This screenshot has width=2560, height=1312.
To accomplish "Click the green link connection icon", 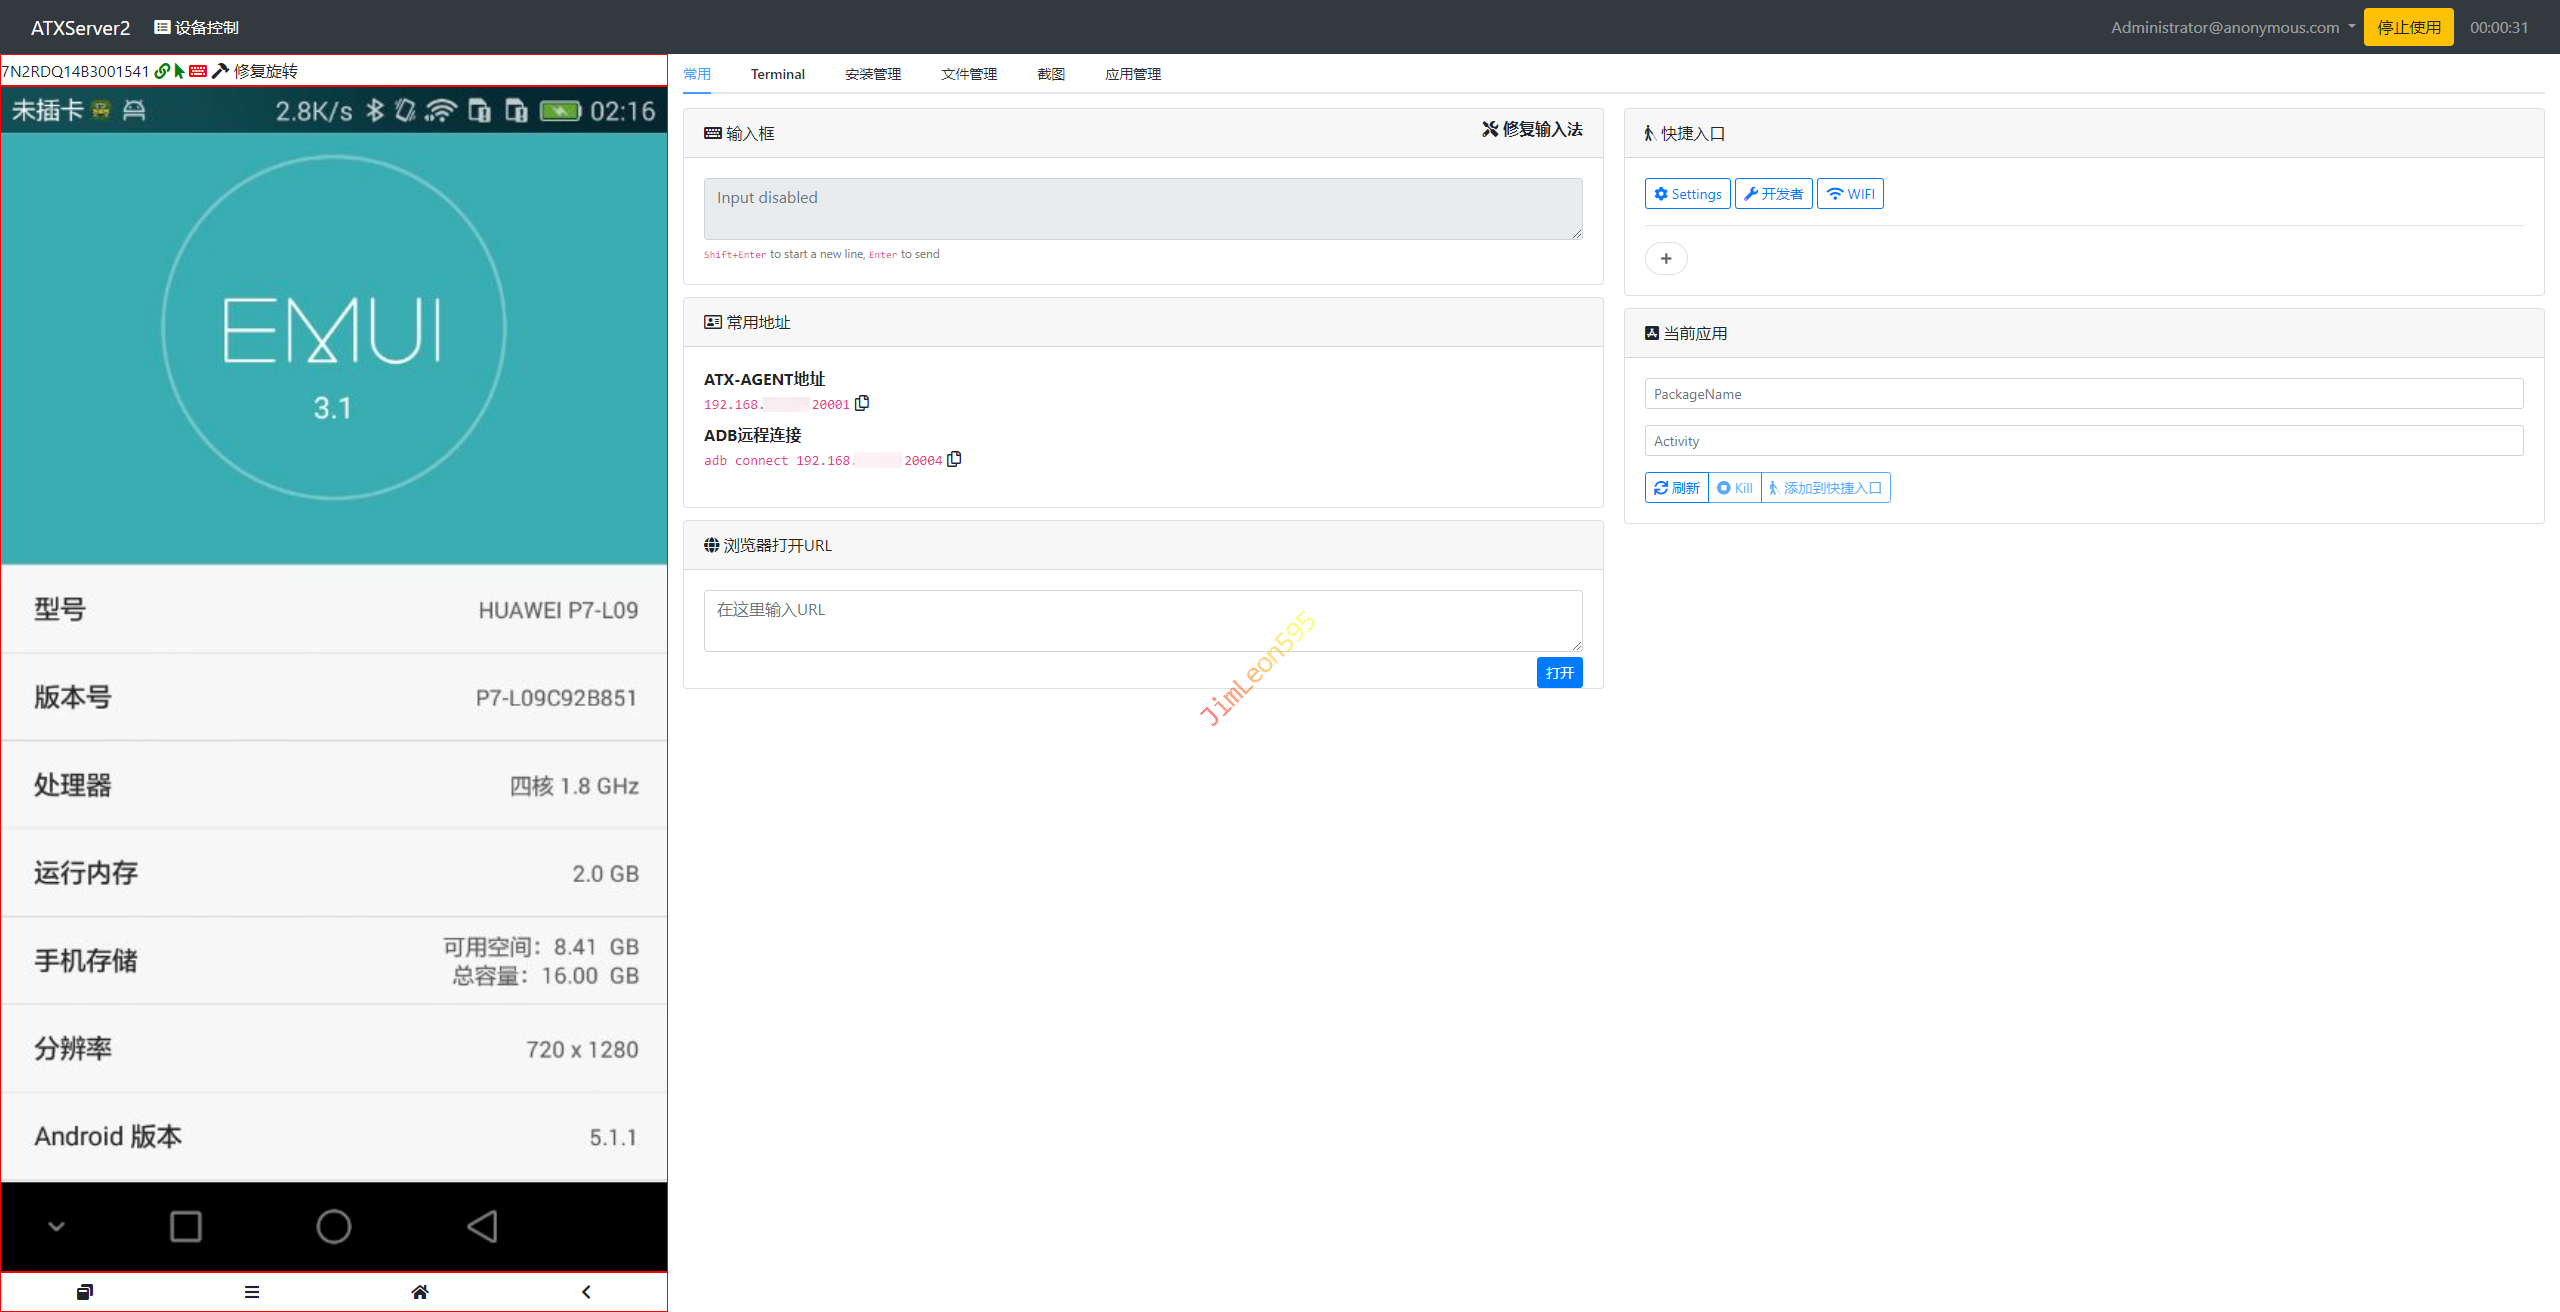I will click(161, 71).
